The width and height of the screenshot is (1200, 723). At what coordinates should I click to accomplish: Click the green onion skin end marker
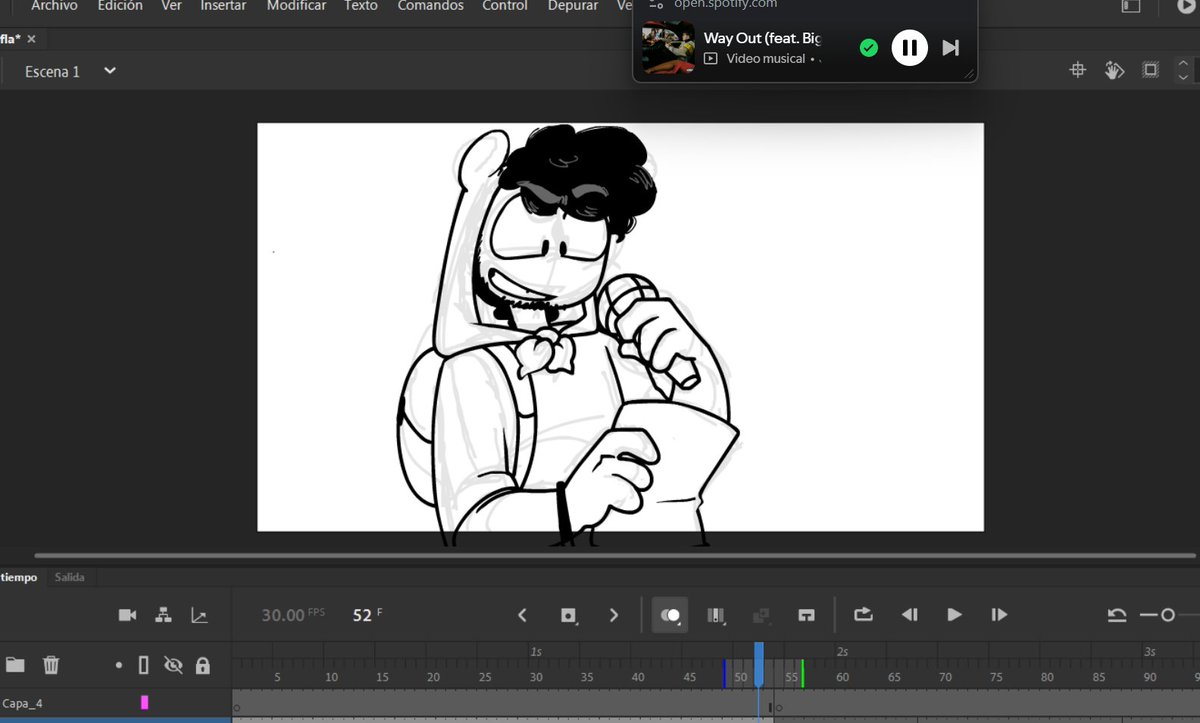point(802,673)
